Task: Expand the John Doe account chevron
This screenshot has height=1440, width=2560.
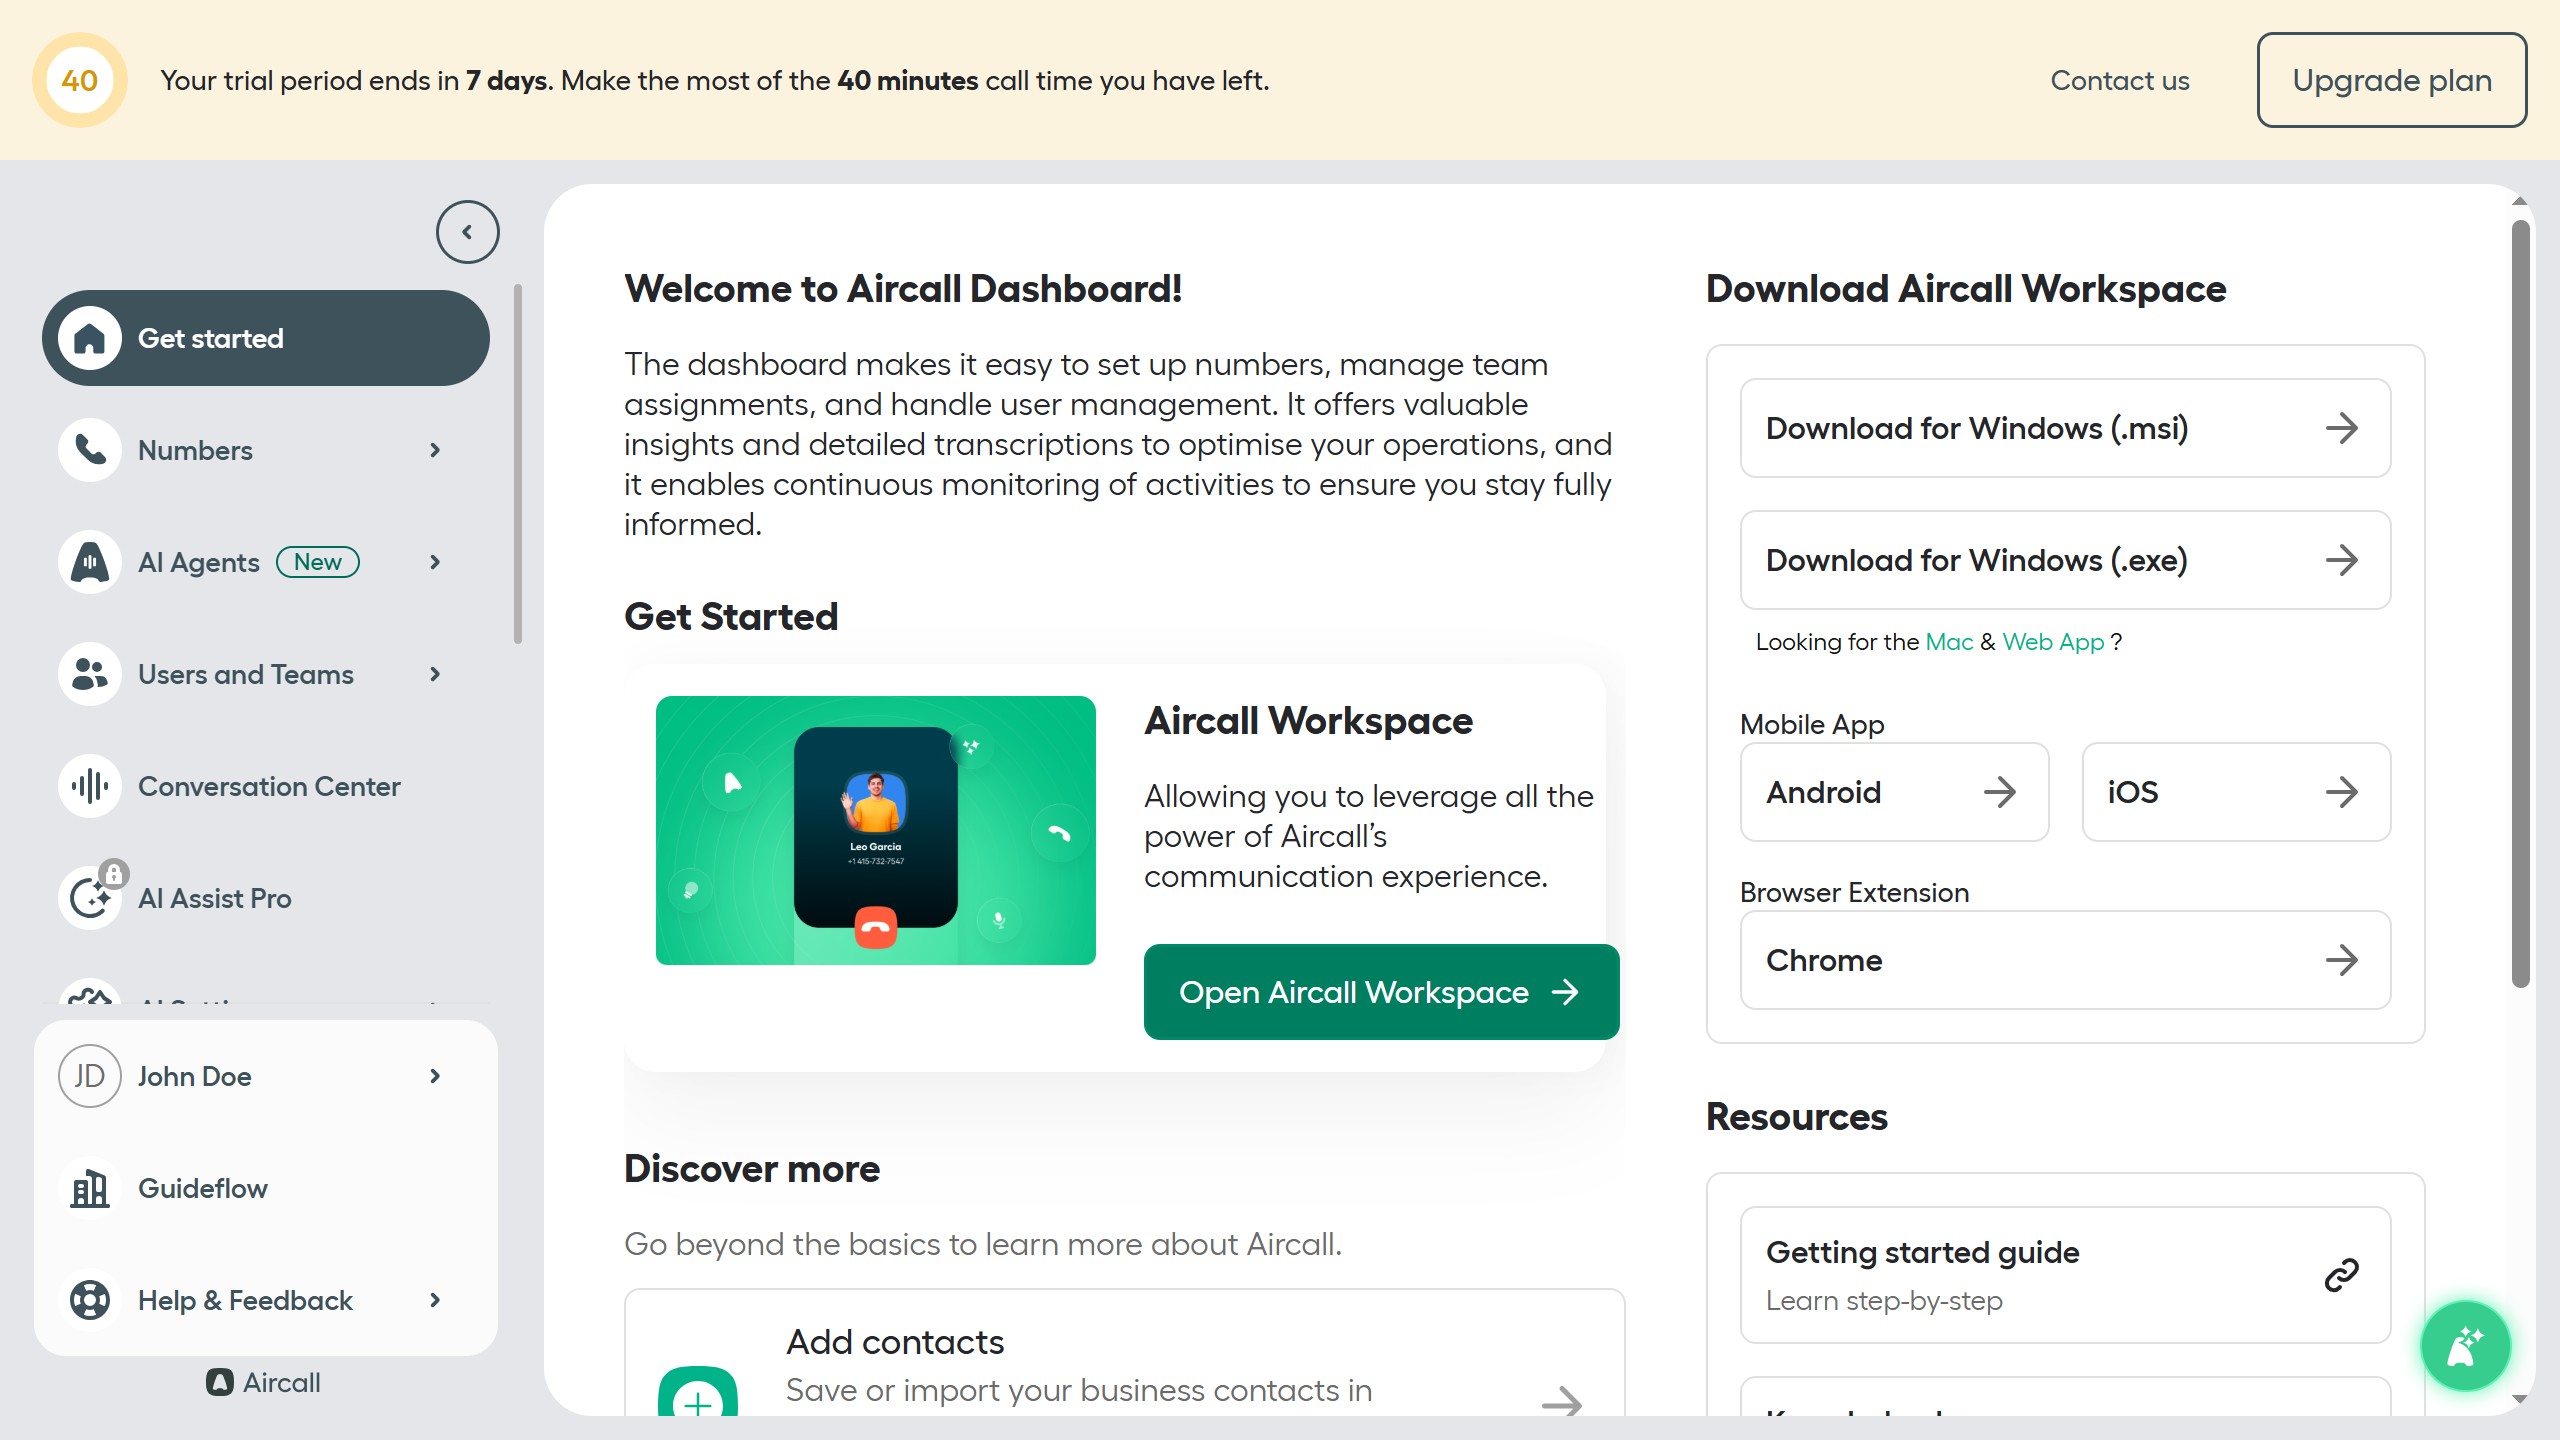Action: pyautogui.click(x=435, y=1076)
